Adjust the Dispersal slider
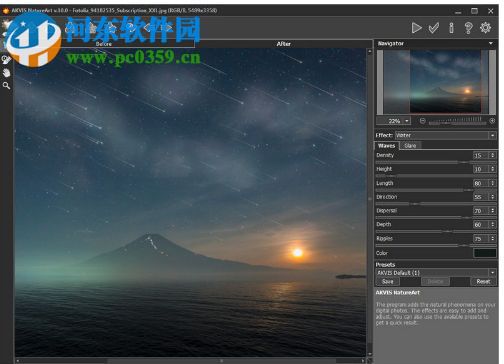The height and width of the screenshot is (364, 504). [x=436, y=217]
